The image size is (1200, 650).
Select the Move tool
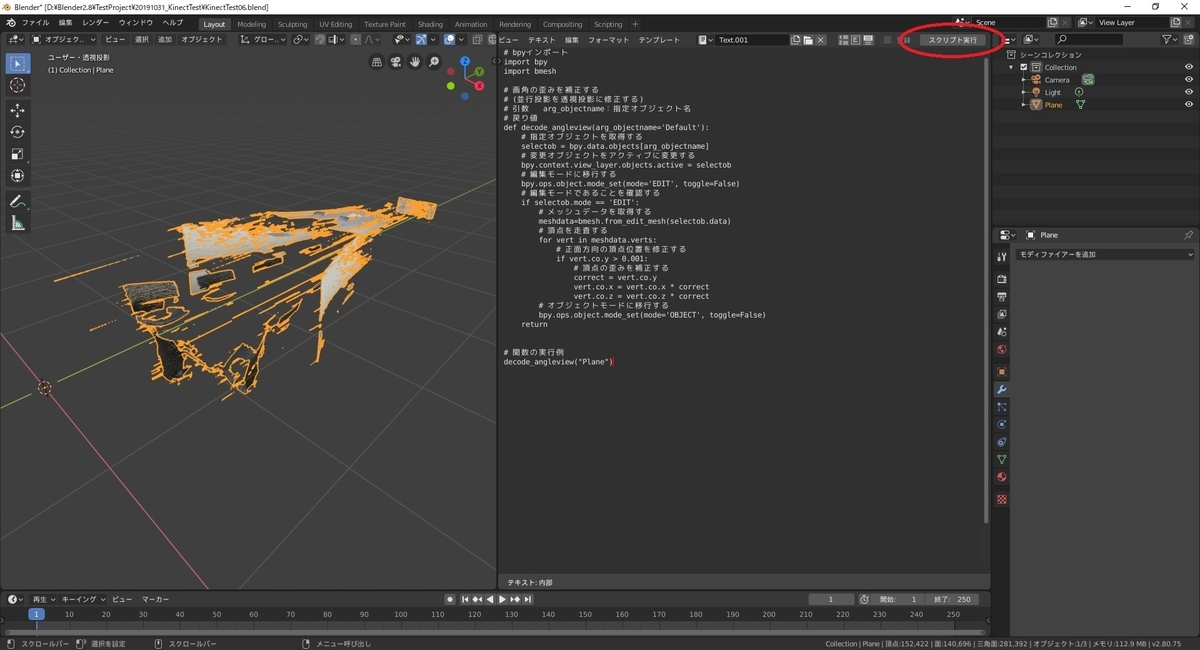point(17,110)
